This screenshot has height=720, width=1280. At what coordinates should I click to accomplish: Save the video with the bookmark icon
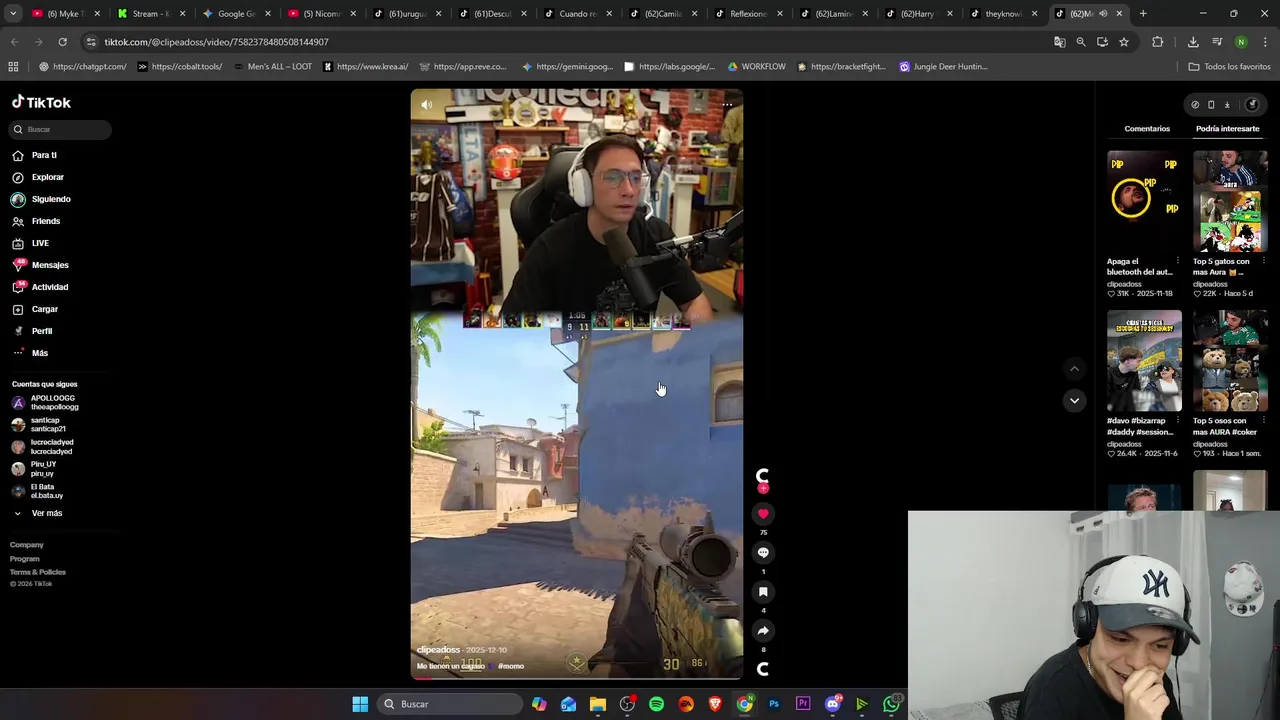tap(763, 592)
